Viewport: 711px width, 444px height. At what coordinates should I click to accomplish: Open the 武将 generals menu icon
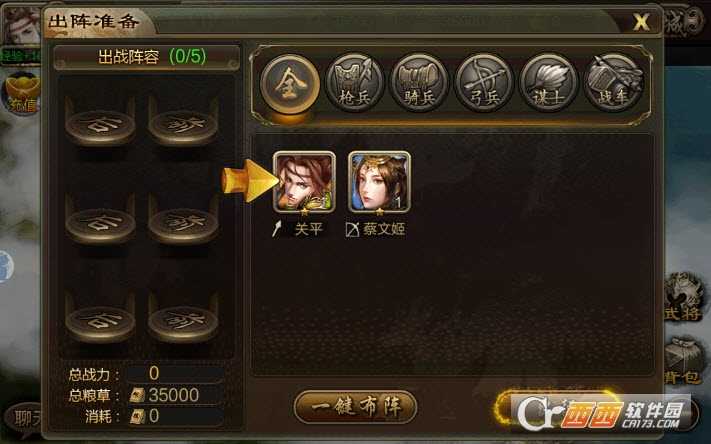click(684, 297)
